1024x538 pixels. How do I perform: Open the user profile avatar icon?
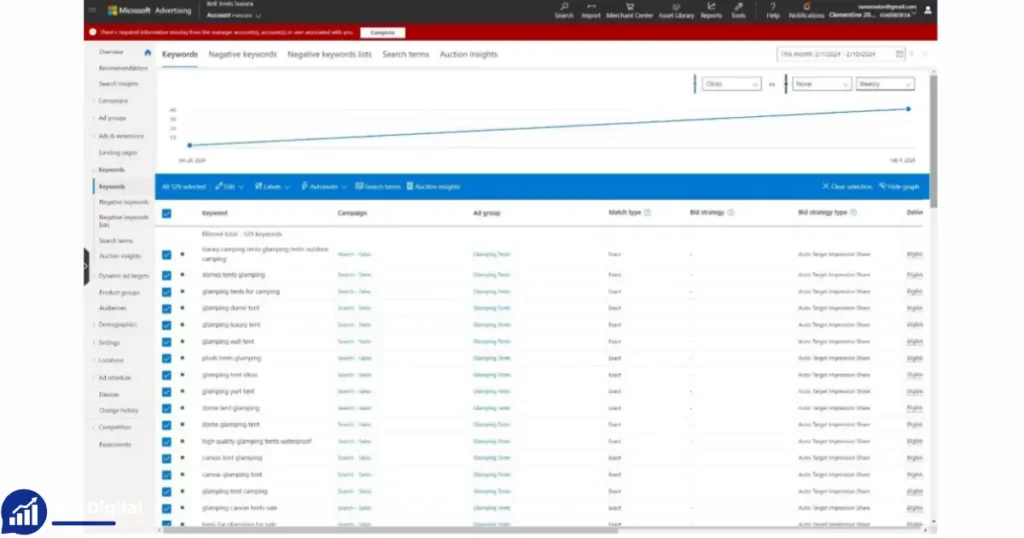click(x=928, y=10)
